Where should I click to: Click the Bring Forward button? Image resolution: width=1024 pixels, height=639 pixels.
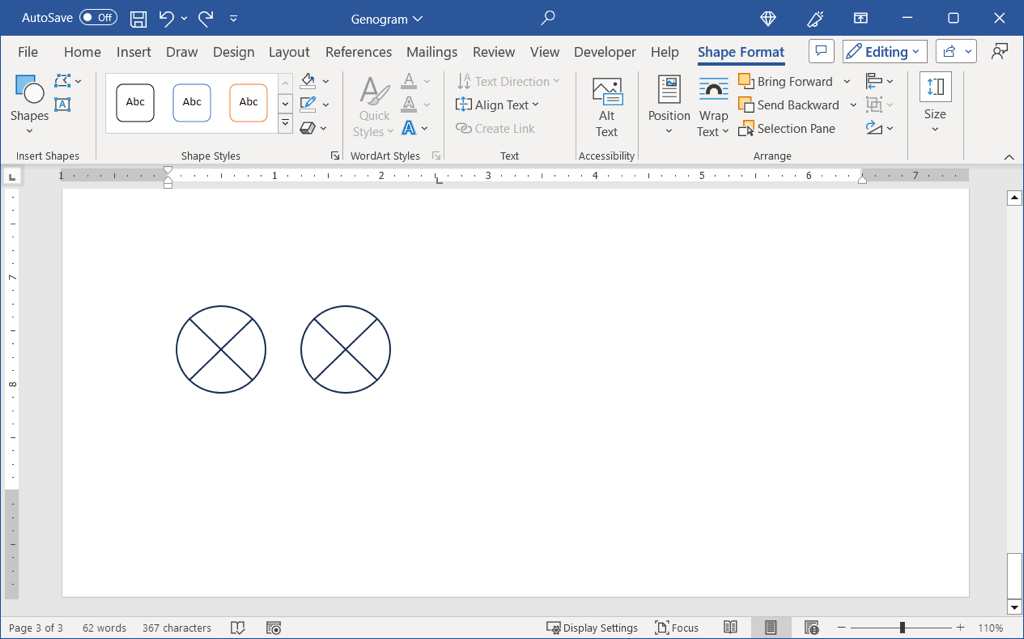[786, 81]
